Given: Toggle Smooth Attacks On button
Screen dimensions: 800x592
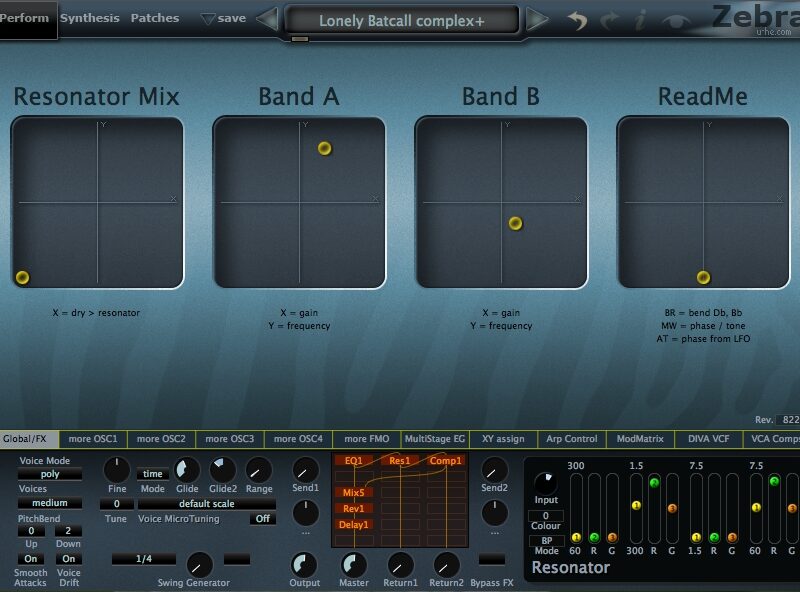Looking at the screenshot, I should pyautogui.click(x=30, y=559).
